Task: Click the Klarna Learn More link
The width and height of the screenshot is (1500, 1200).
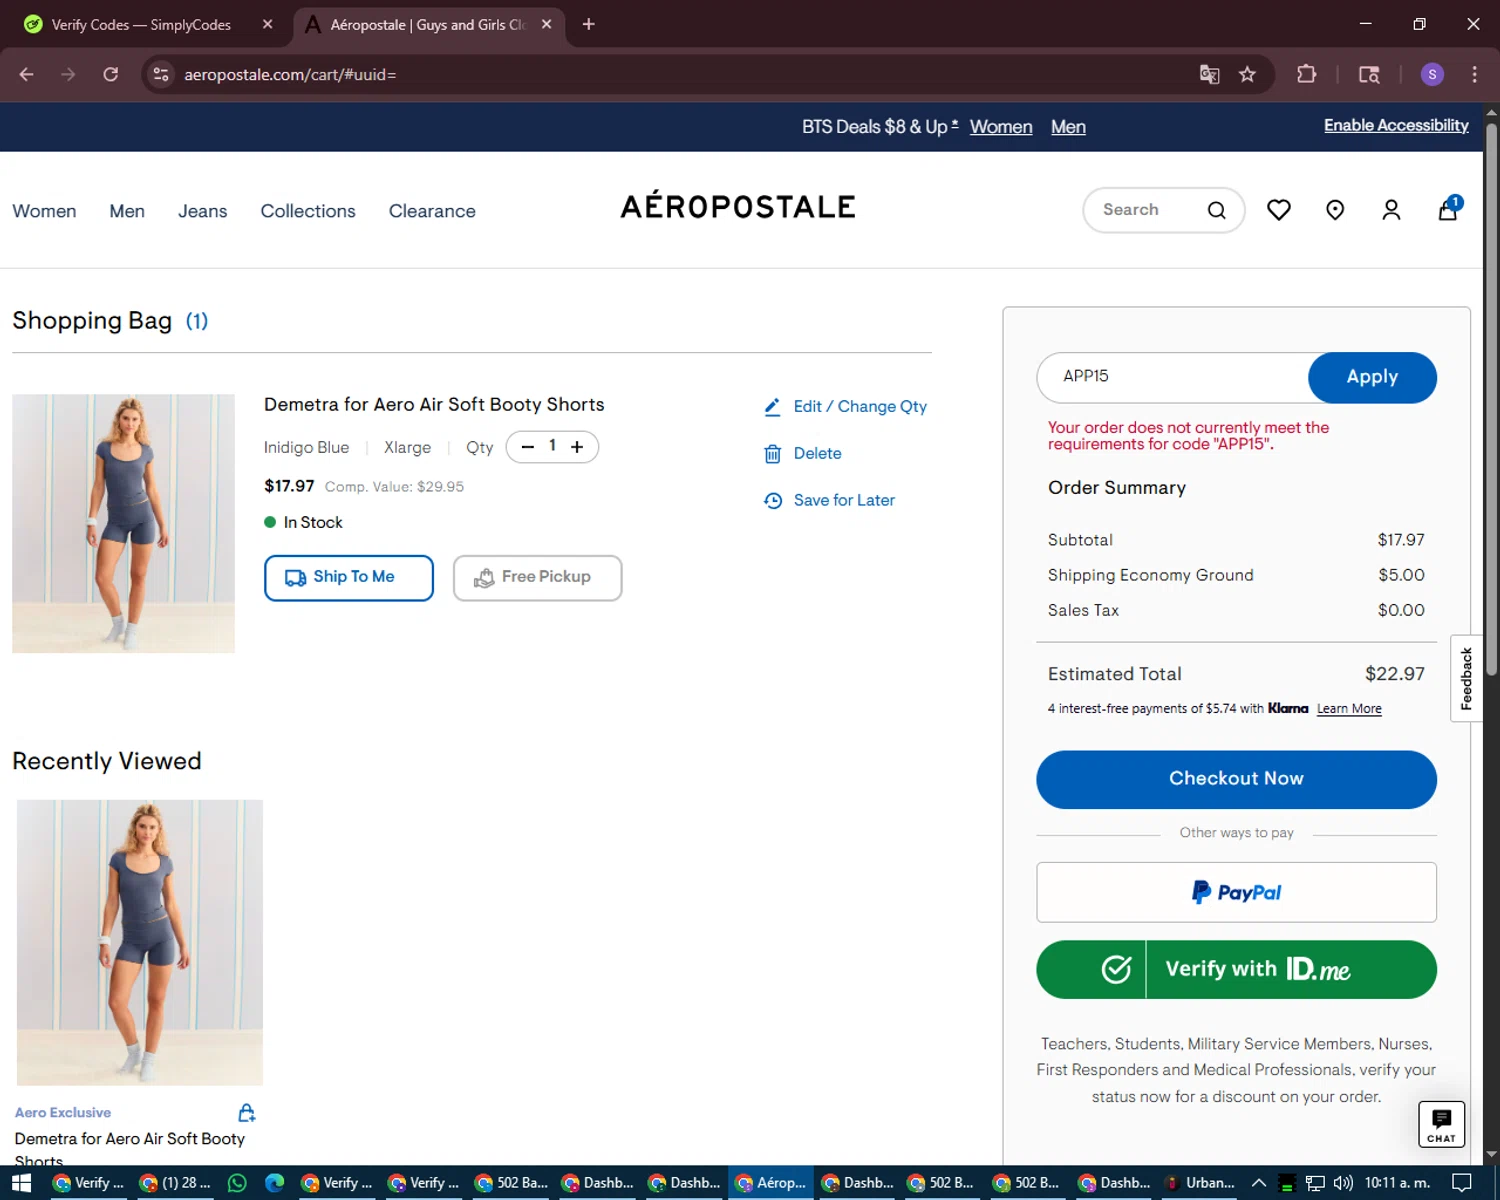Action: pos(1349,709)
